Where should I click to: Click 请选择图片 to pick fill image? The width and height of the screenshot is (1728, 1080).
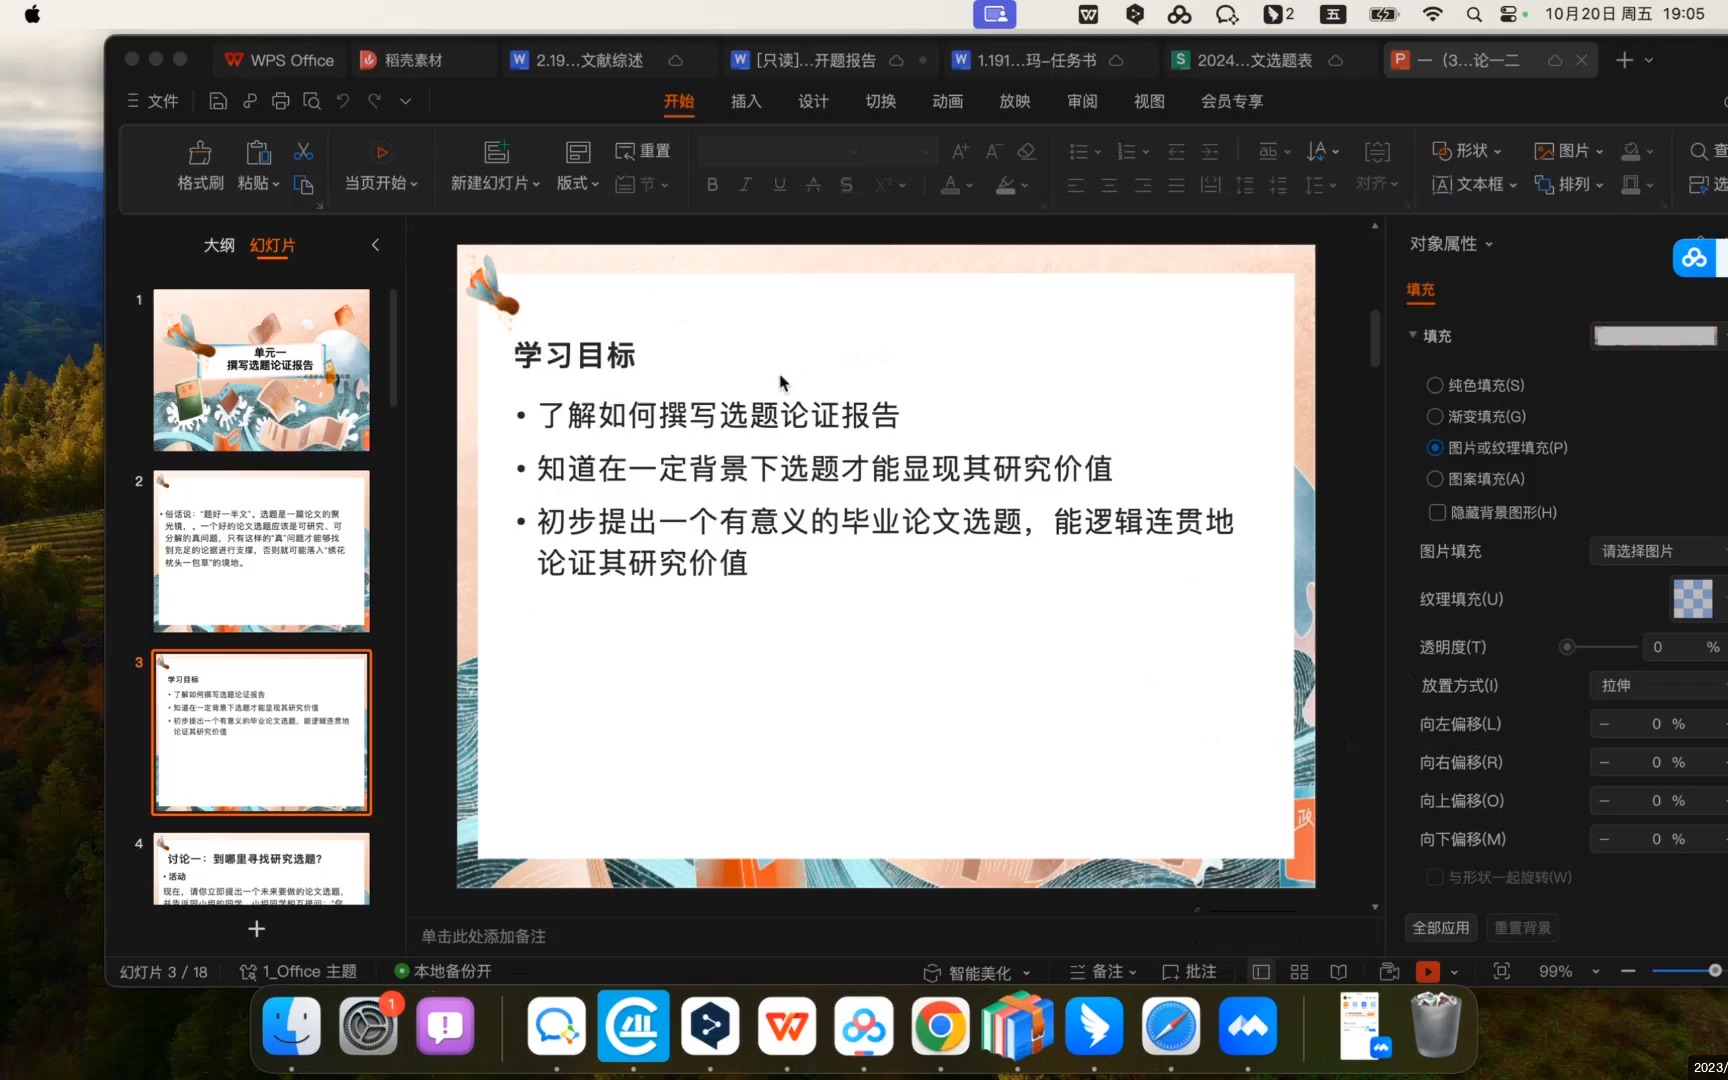point(1638,551)
